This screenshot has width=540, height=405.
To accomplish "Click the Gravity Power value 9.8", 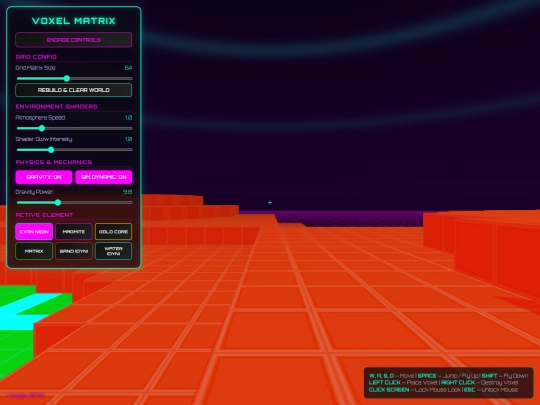I will point(127,192).
